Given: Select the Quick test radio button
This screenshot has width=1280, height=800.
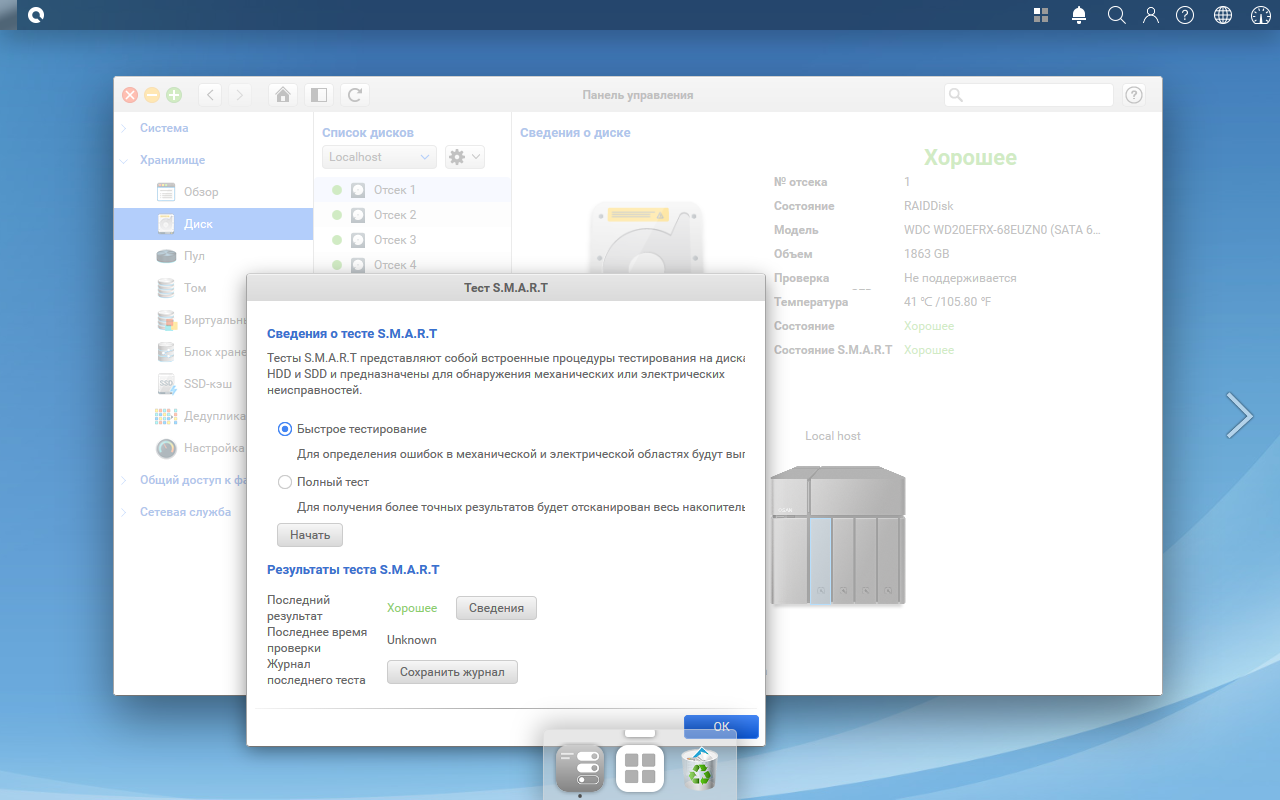Looking at the screenshot, I should (x=285, y=429).
